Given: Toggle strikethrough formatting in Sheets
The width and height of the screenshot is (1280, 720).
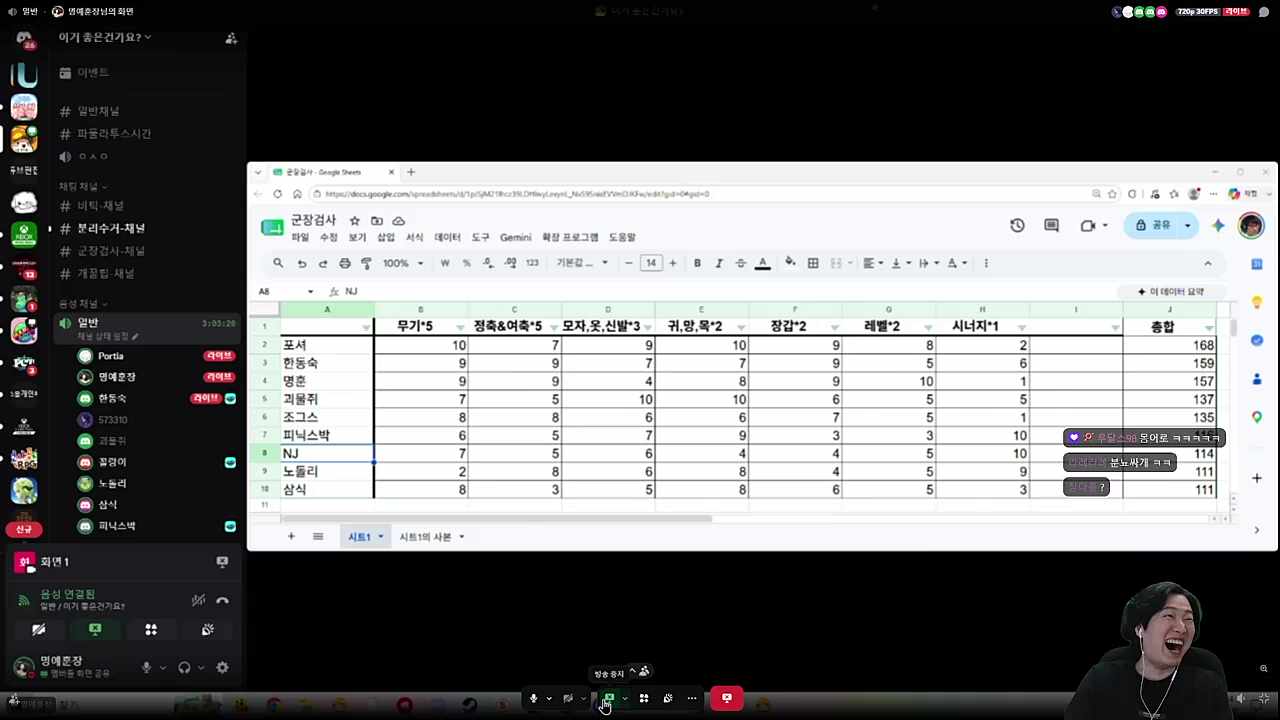Looking at the screenshot, I should point(740,263).
